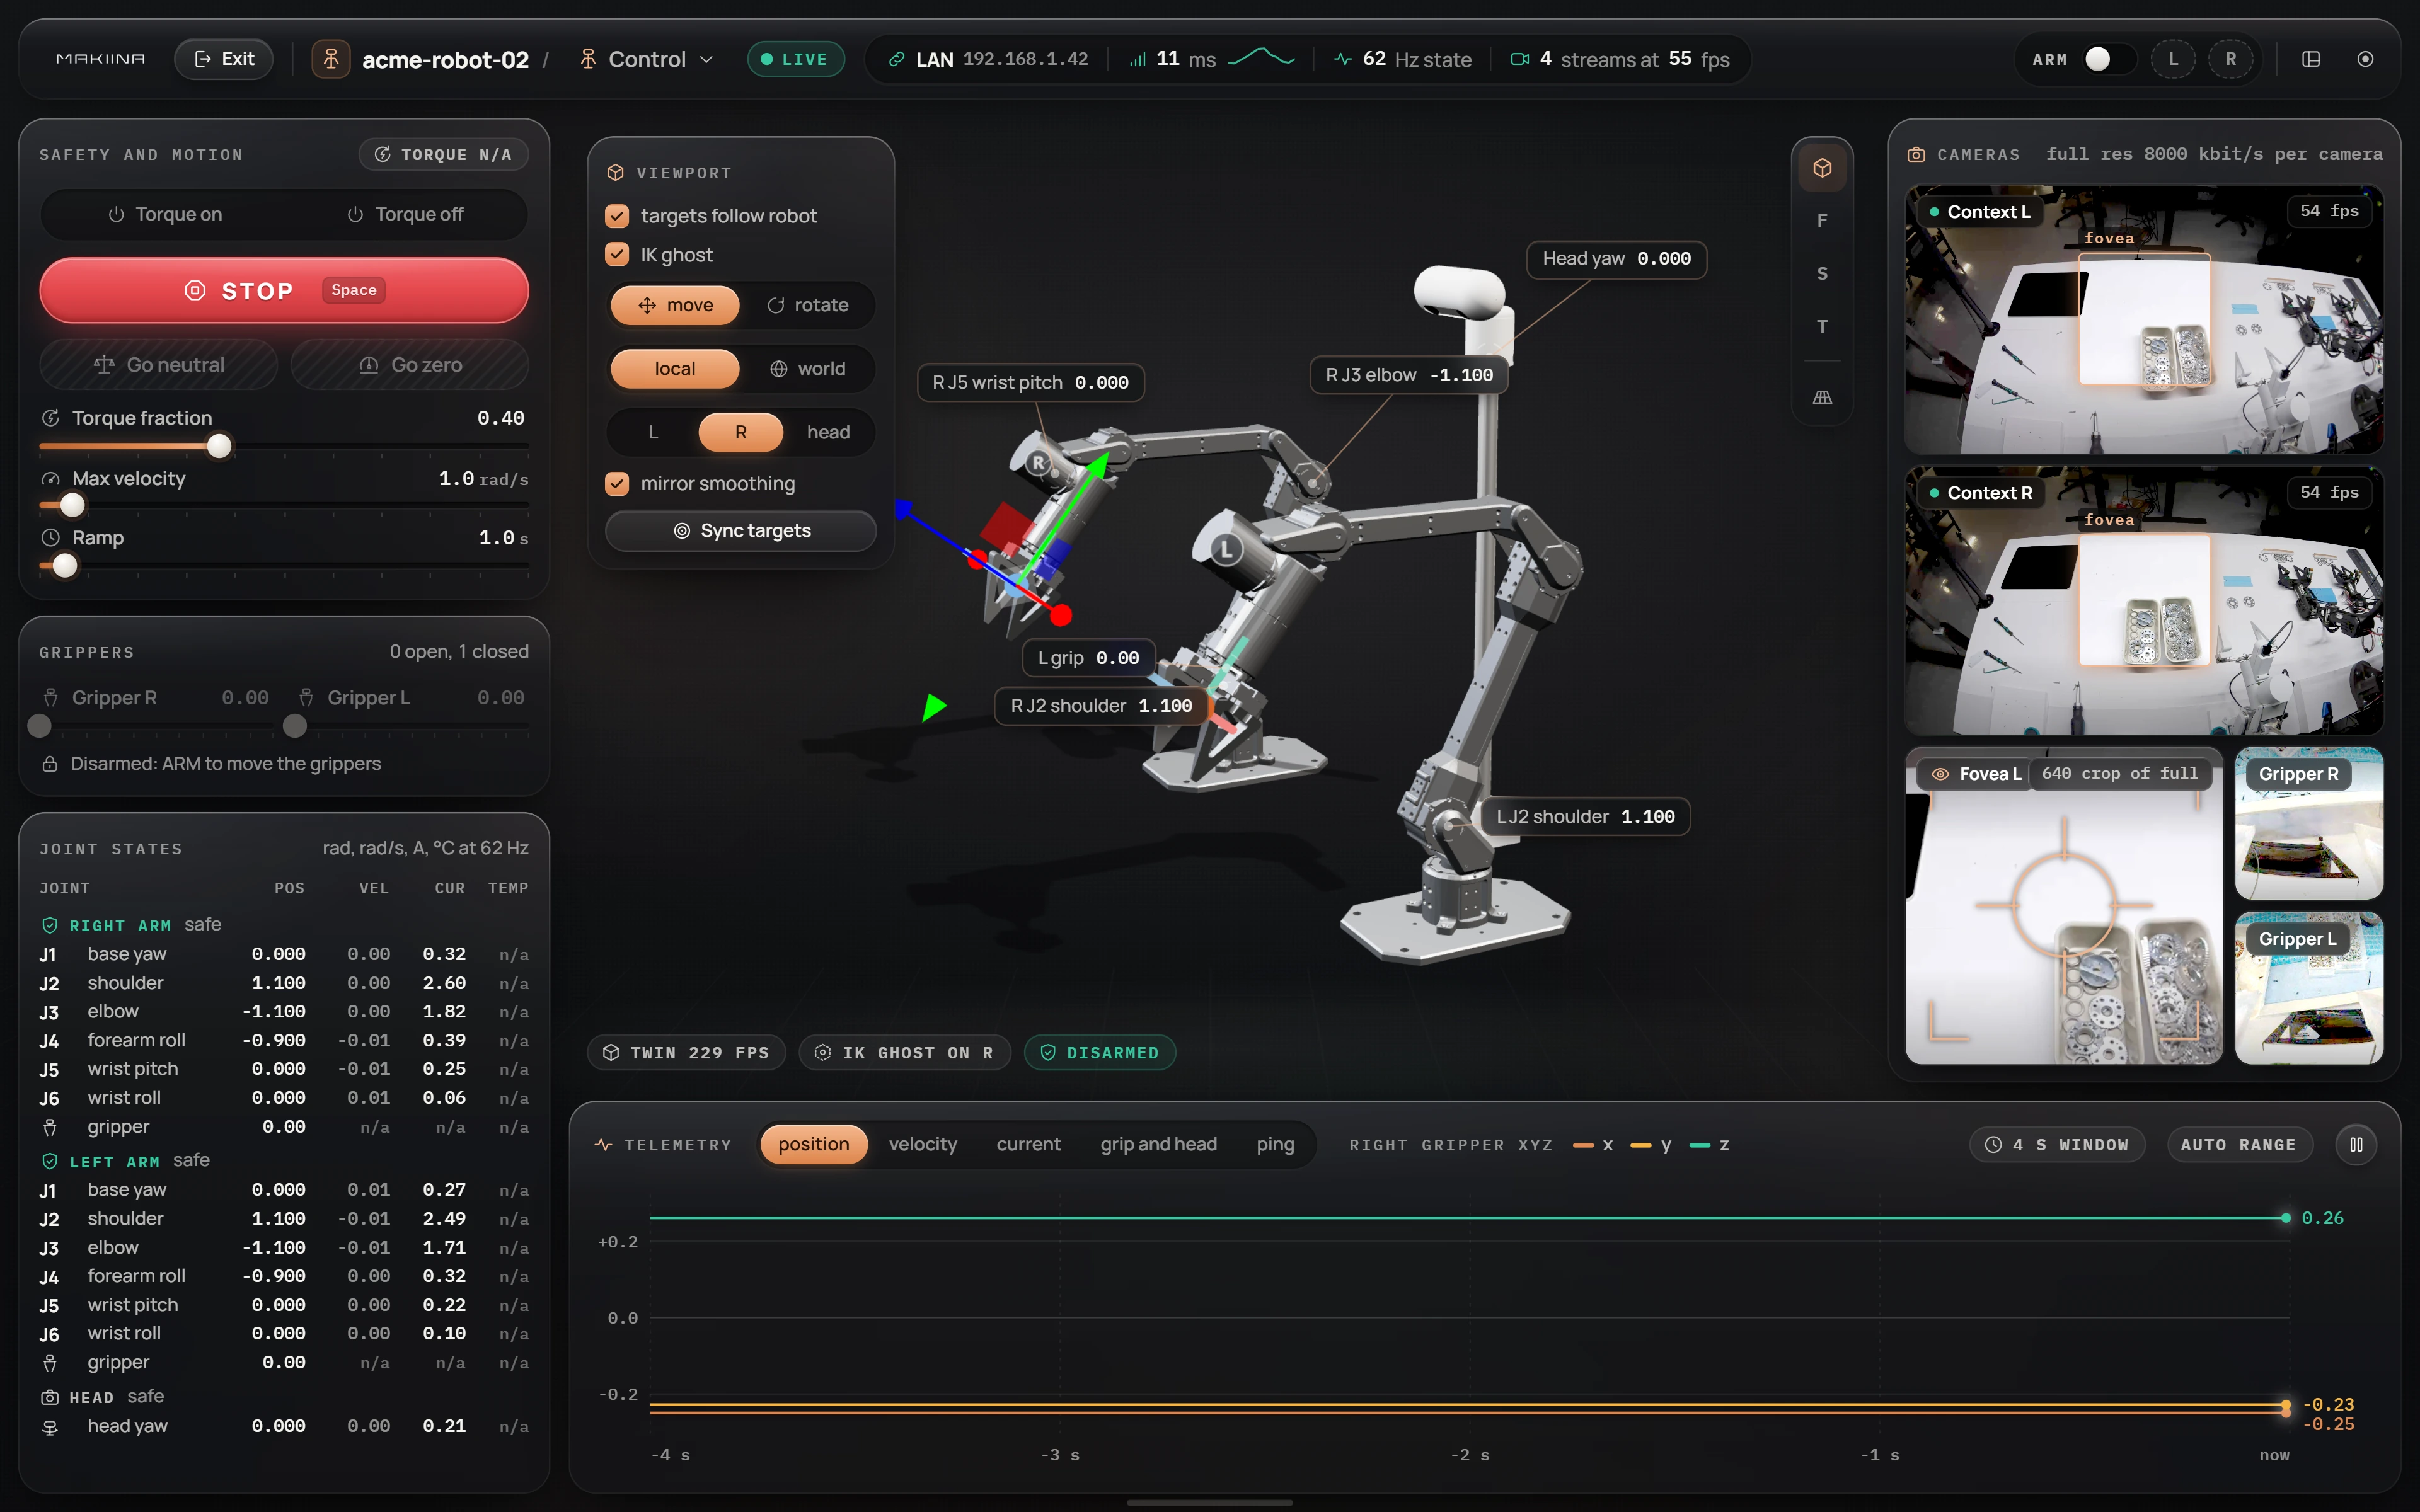The height and width of the screenshot is (1512, 2420).
Task: Switch coordinate frame to world
Action: pyautogui.click(x=807, y=369)
